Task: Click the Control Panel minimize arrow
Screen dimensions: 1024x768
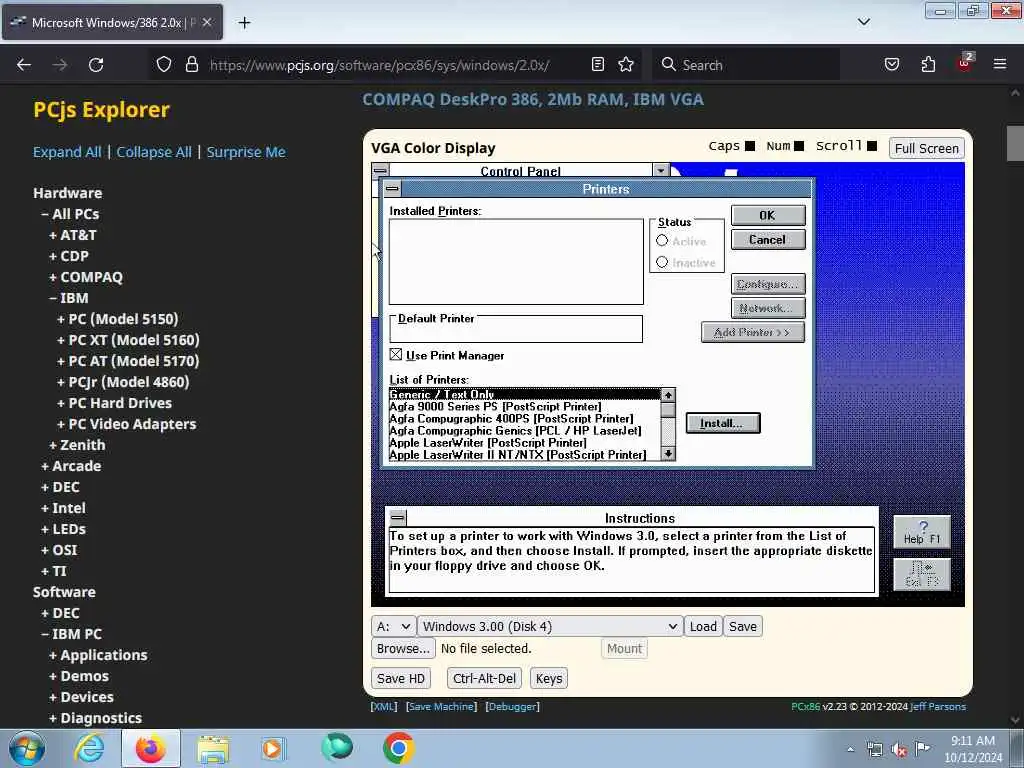Action: coord(661,170)
